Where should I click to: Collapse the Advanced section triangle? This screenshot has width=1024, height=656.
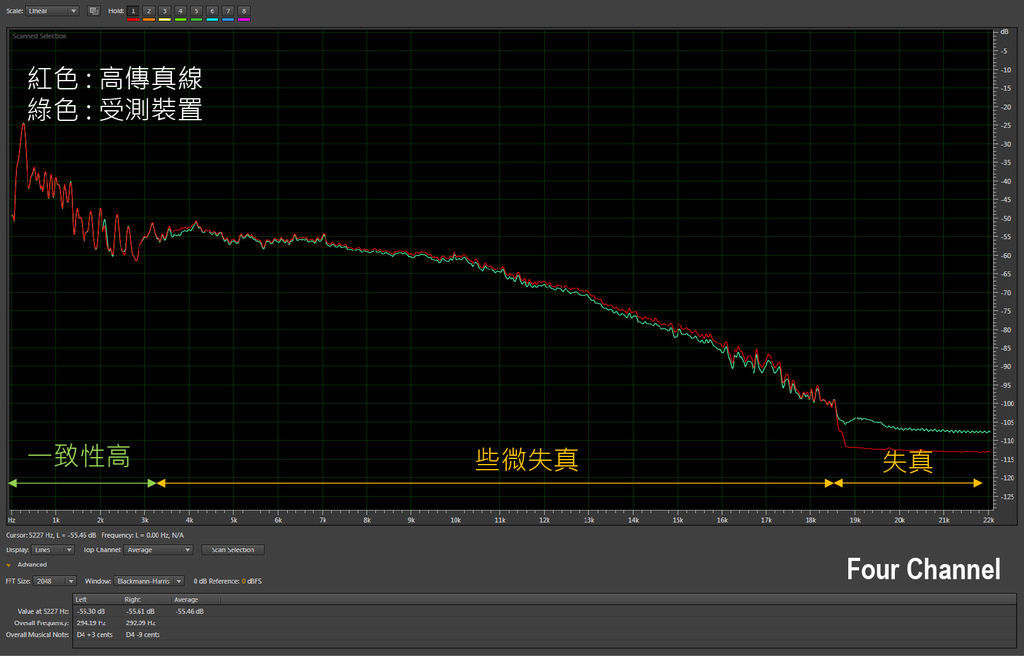pos(9,565)
